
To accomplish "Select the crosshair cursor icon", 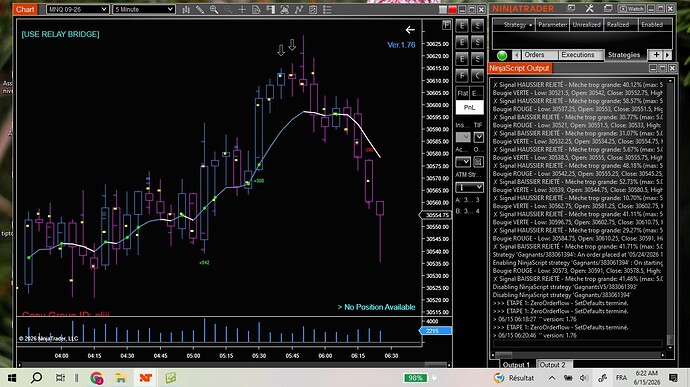I will pyautogui.click(x=242, y=9).
